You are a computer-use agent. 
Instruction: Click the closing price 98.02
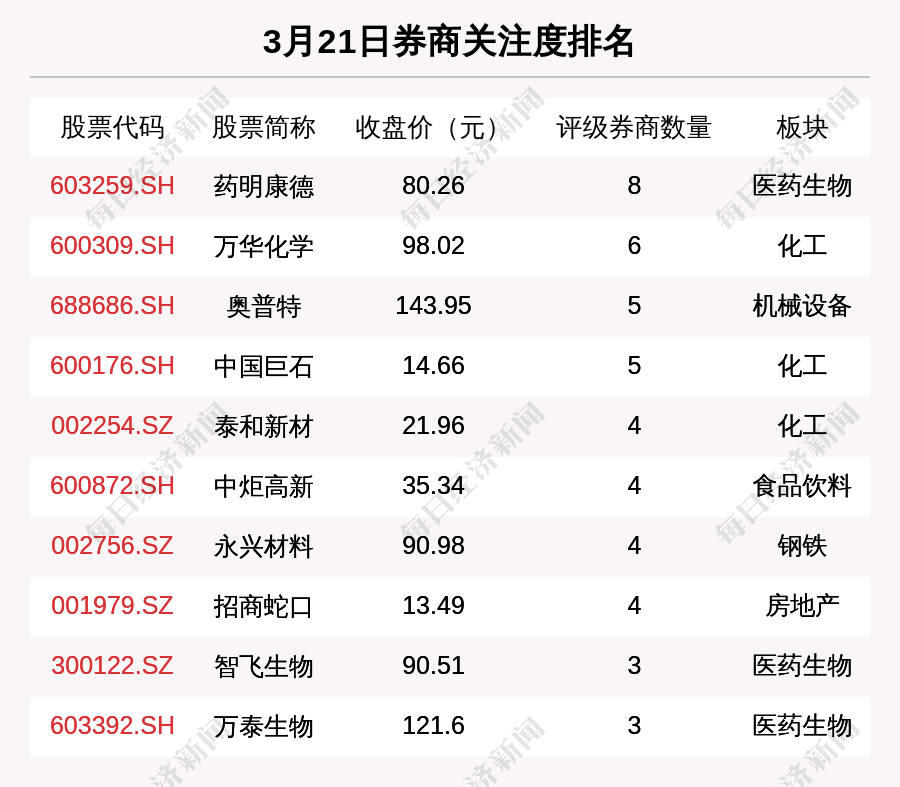pos(433,246)
